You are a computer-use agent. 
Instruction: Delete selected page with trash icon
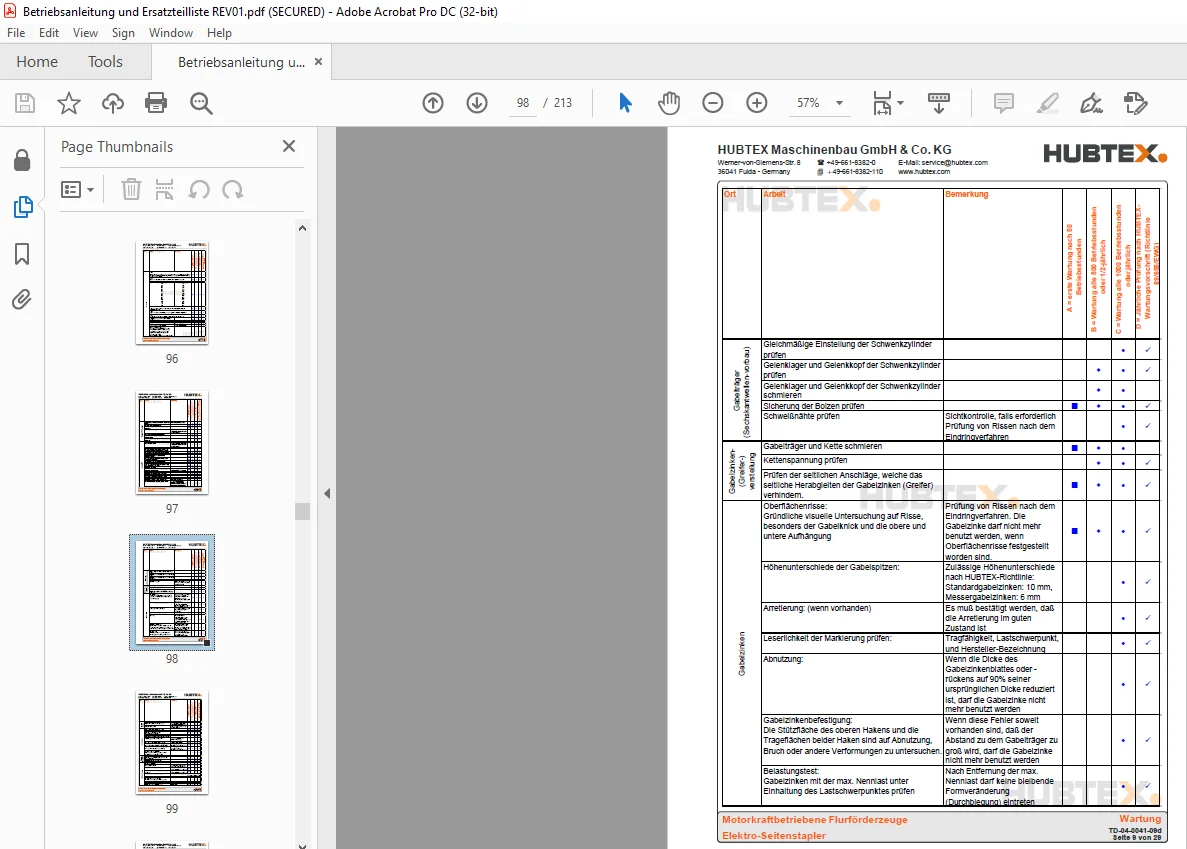(131, 189)
